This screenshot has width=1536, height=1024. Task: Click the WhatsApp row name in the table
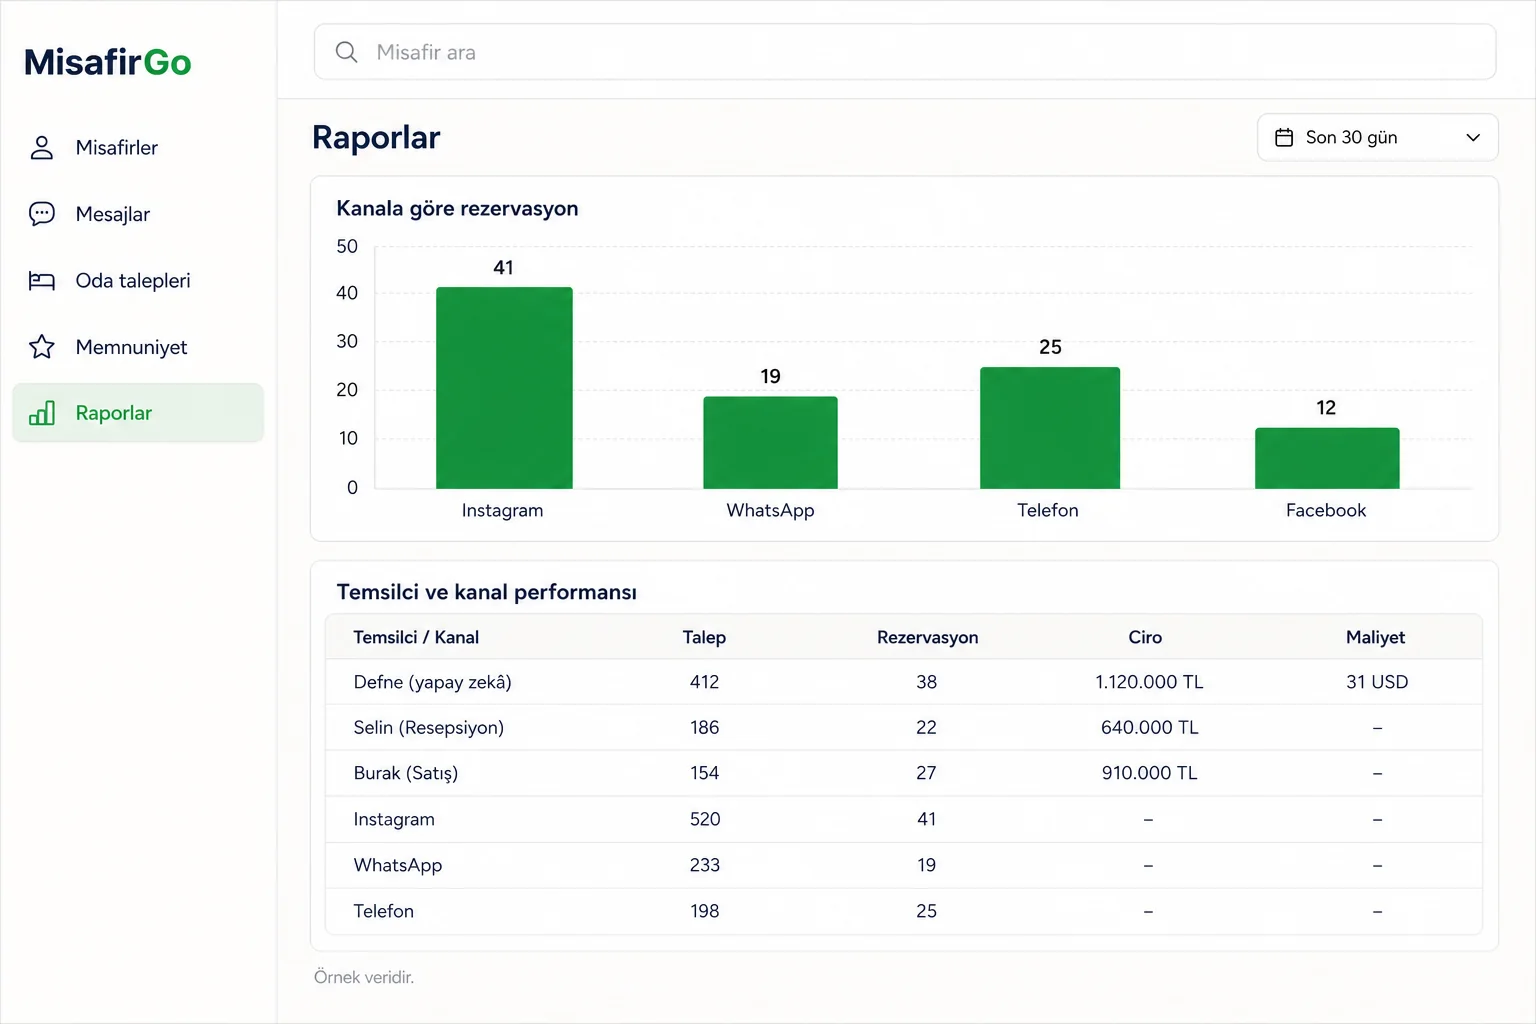(397, 865)
